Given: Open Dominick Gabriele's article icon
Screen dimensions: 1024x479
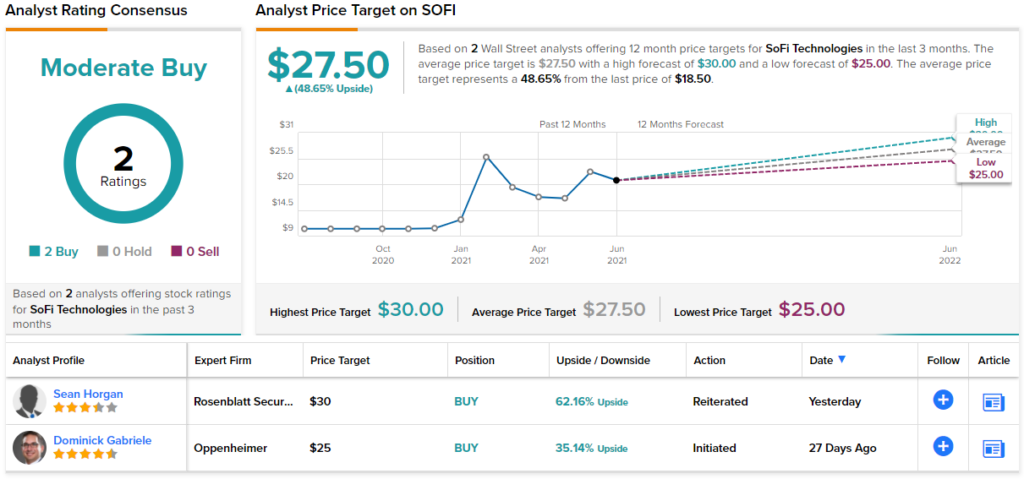Looking at the screenshot, I should 993,448.
